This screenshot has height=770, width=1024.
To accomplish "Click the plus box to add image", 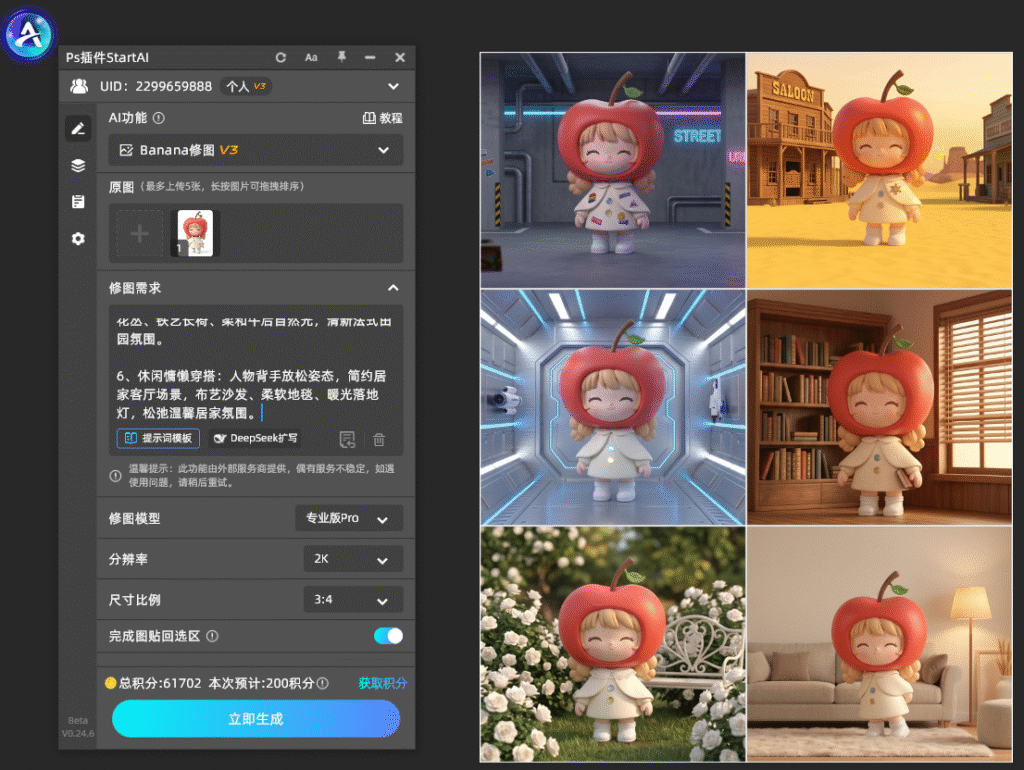I will (140, 233).
